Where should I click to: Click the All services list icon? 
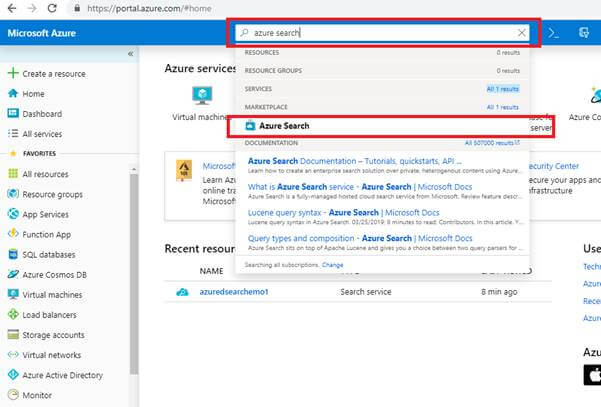13,133
